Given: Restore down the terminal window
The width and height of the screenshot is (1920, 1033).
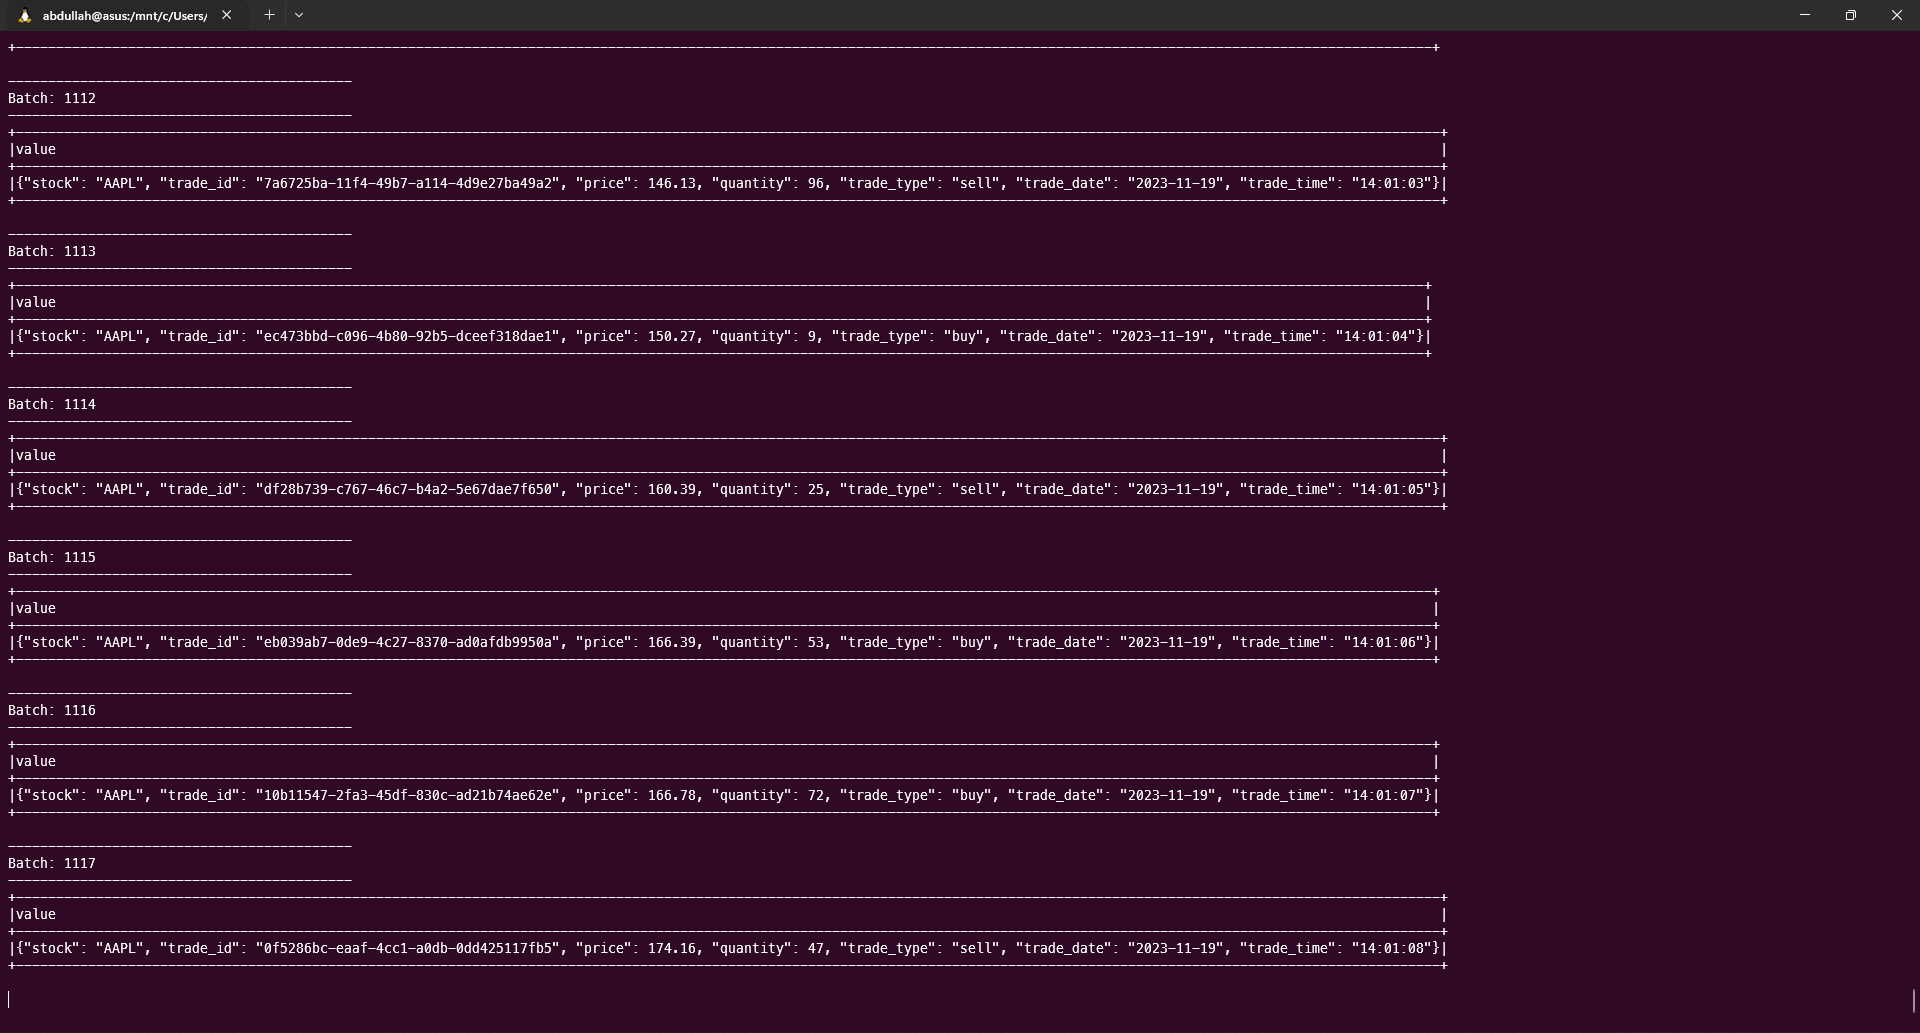Looking at the screenshot, I should pos(1851,15).
